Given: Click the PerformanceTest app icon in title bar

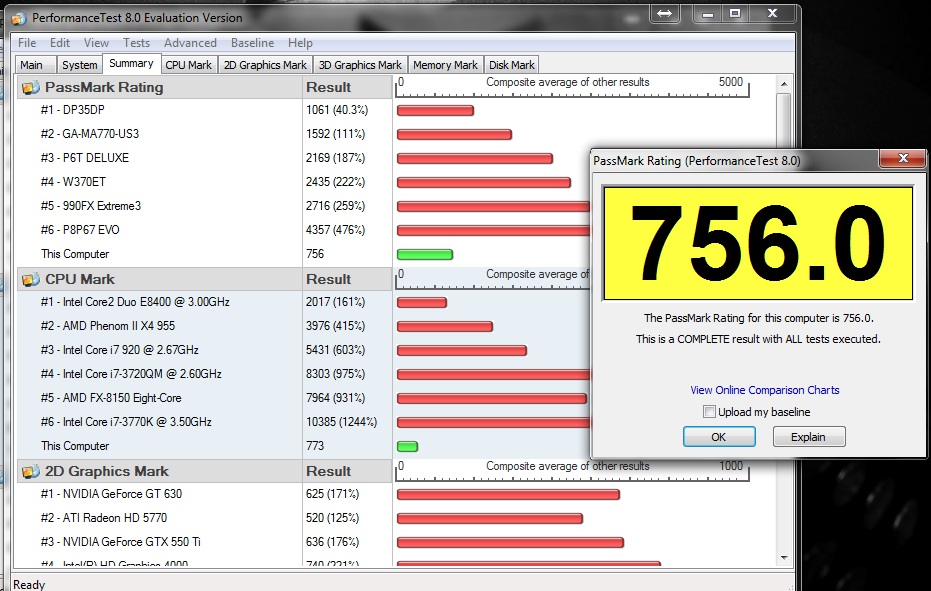Looking at the screenshot, I should pos(17,17).
